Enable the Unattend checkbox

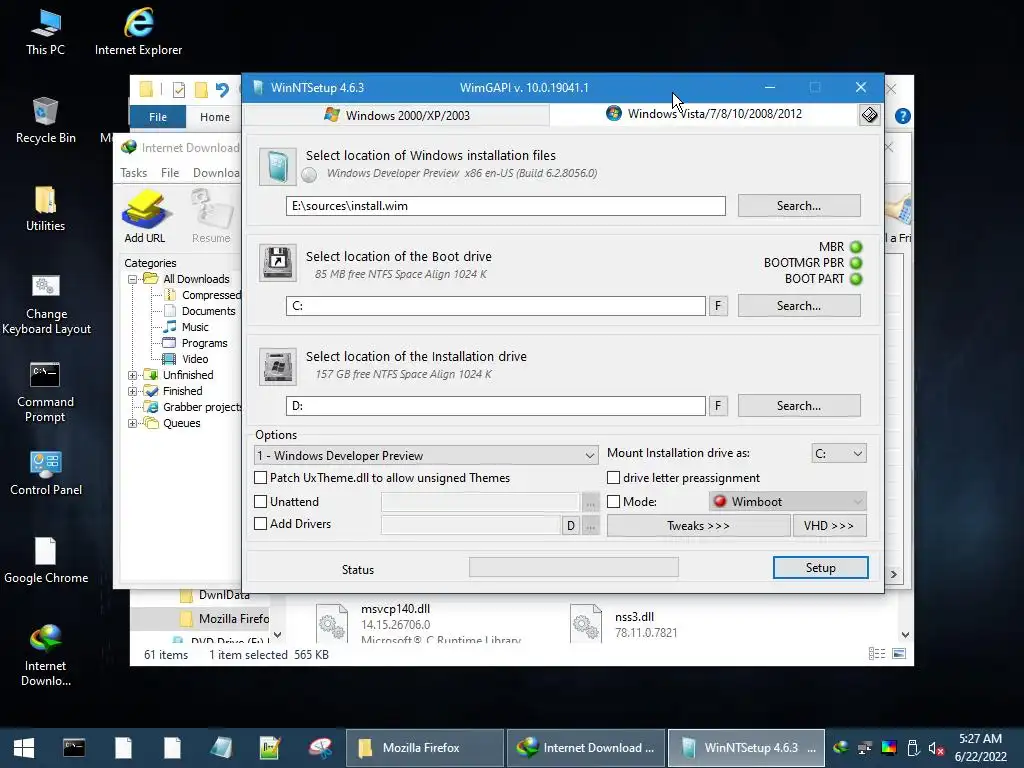tap(261, 502)
